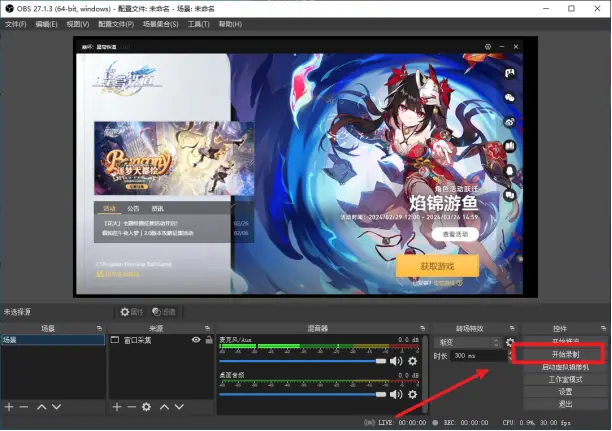
Task: Open the 编辑(E) menu
Action: pyautogui.click(x=46, y=24)
